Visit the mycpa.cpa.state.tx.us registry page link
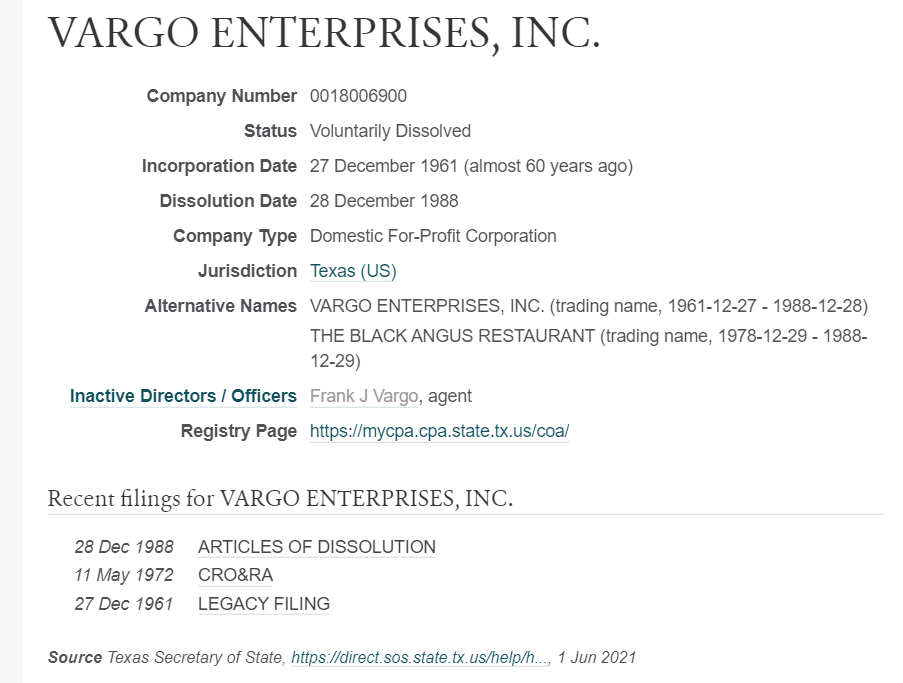 tap(439, 431)
